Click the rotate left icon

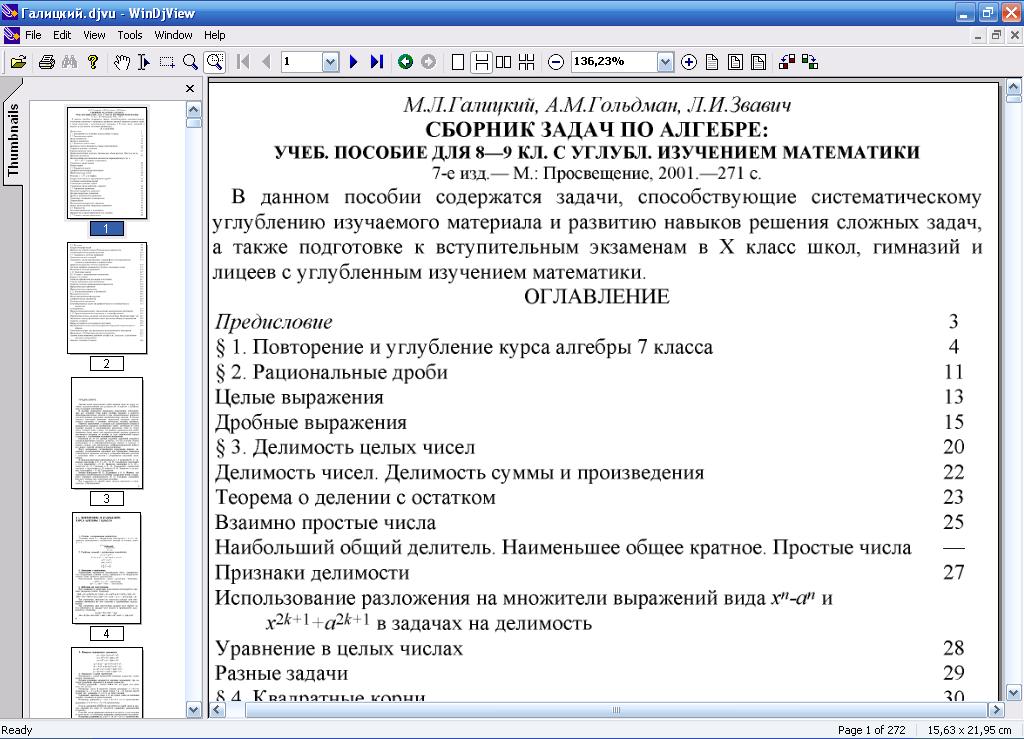click(787, 62)
